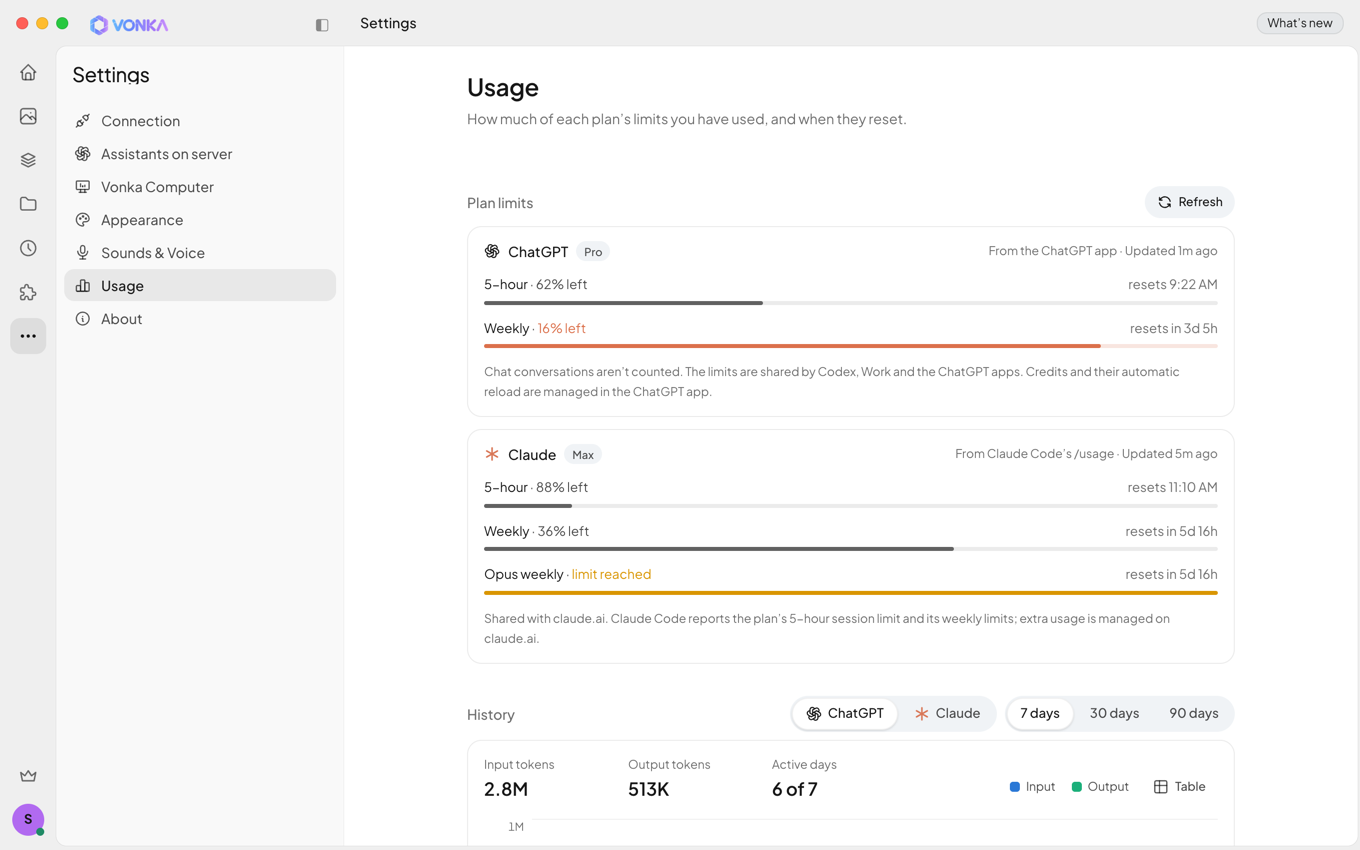Open Appearance settings
This screenshot has height=850, width=1360.
(x=200, y=220)
